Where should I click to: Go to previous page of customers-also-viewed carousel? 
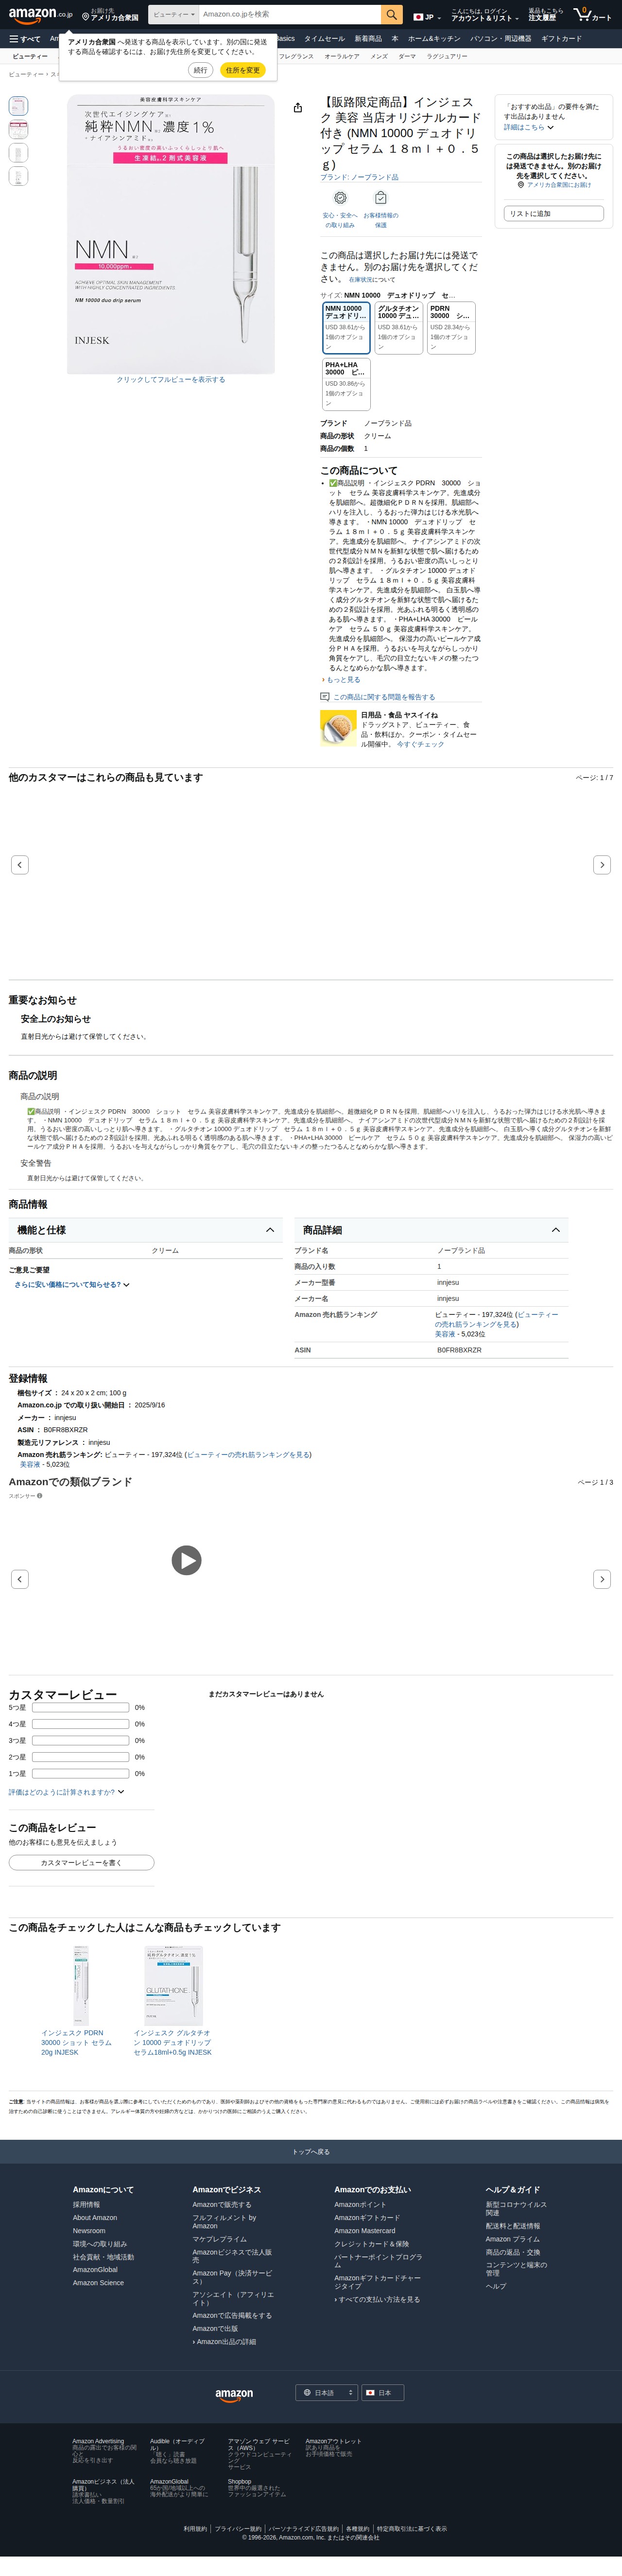click(x=20, y=864)
